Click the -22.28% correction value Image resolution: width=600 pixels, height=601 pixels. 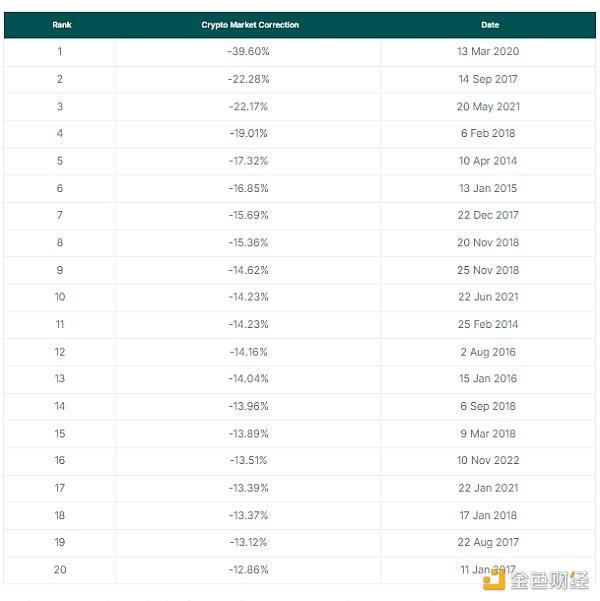(248, 79)
